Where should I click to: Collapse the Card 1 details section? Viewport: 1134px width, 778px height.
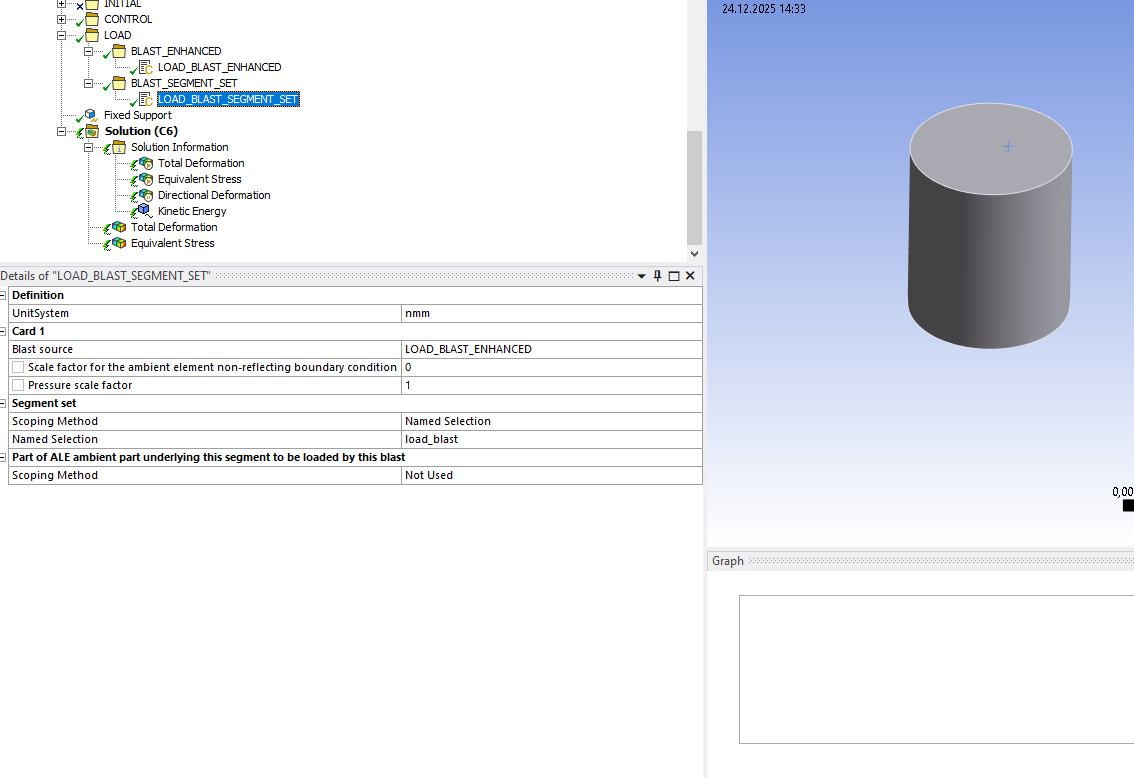(x=4, y=331)
